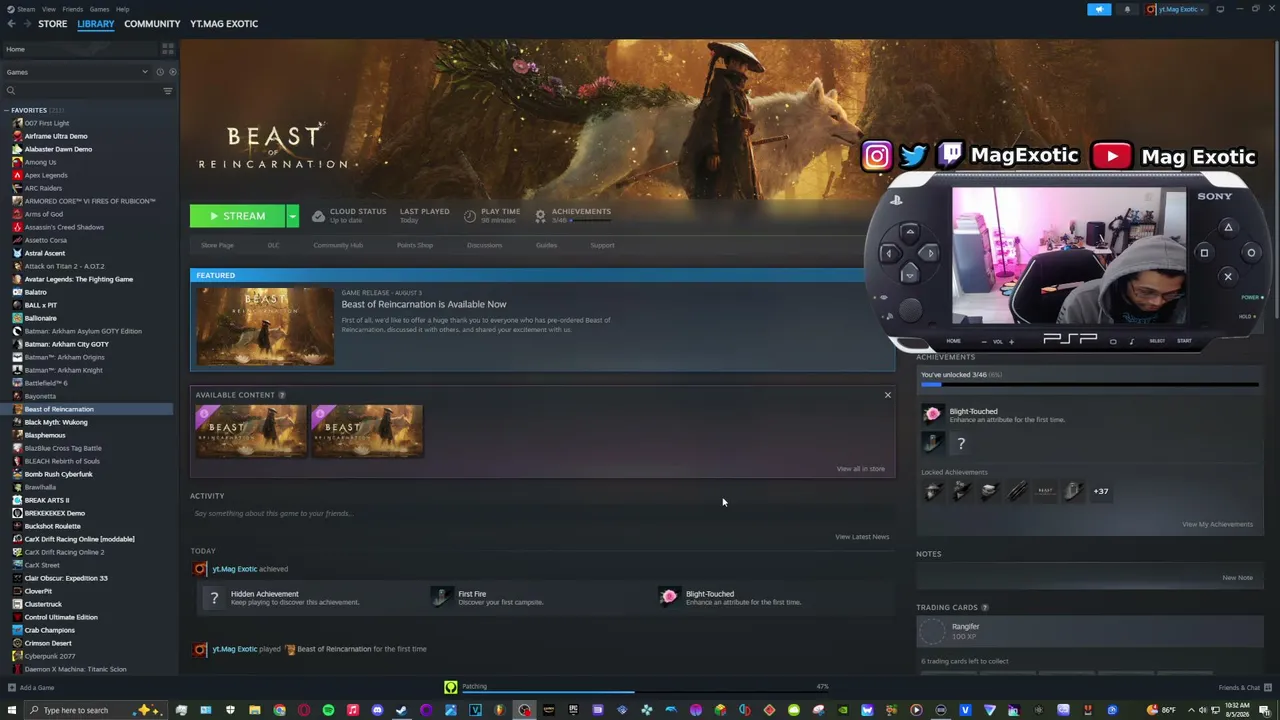Toggle ready-to-play games filter
Viewport: 1280px width, 720px height.
click(x=172, y=72)
